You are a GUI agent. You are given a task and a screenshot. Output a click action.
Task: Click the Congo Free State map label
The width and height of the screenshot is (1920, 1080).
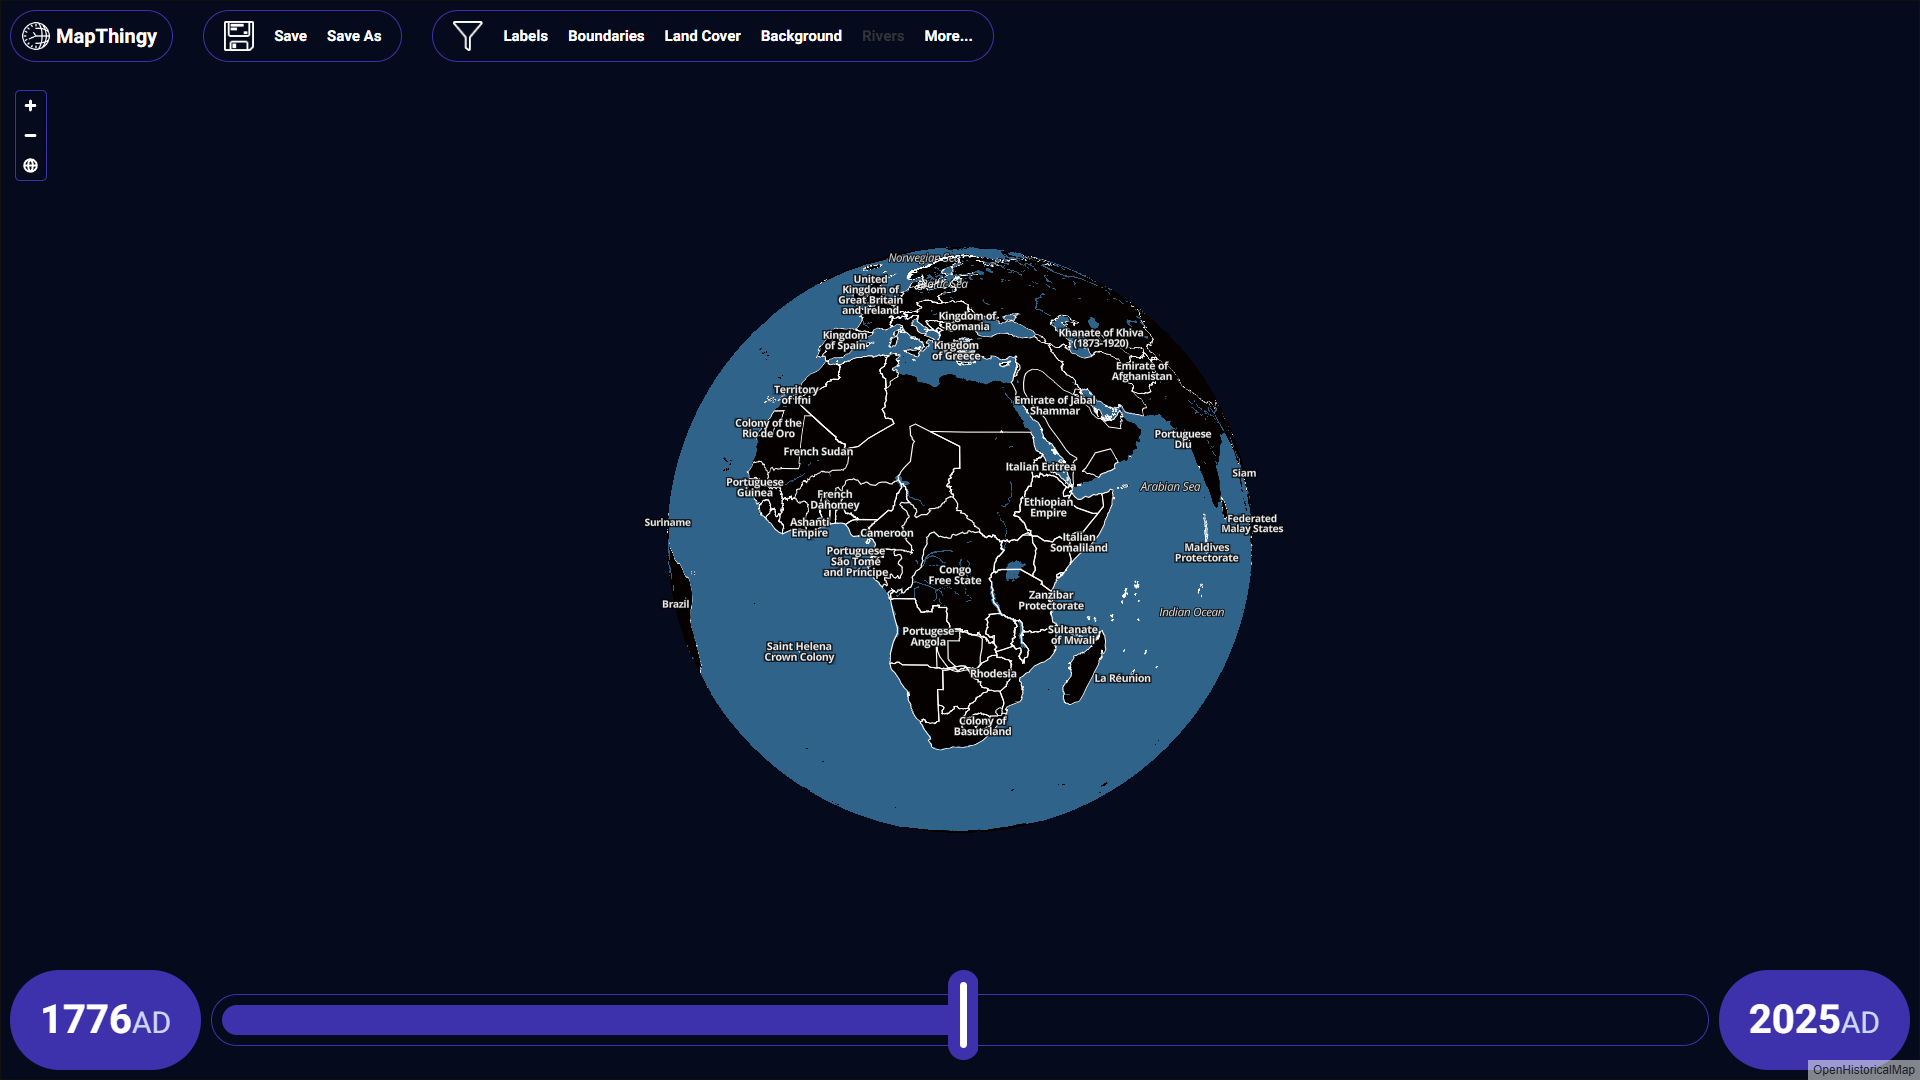point(955,575)
